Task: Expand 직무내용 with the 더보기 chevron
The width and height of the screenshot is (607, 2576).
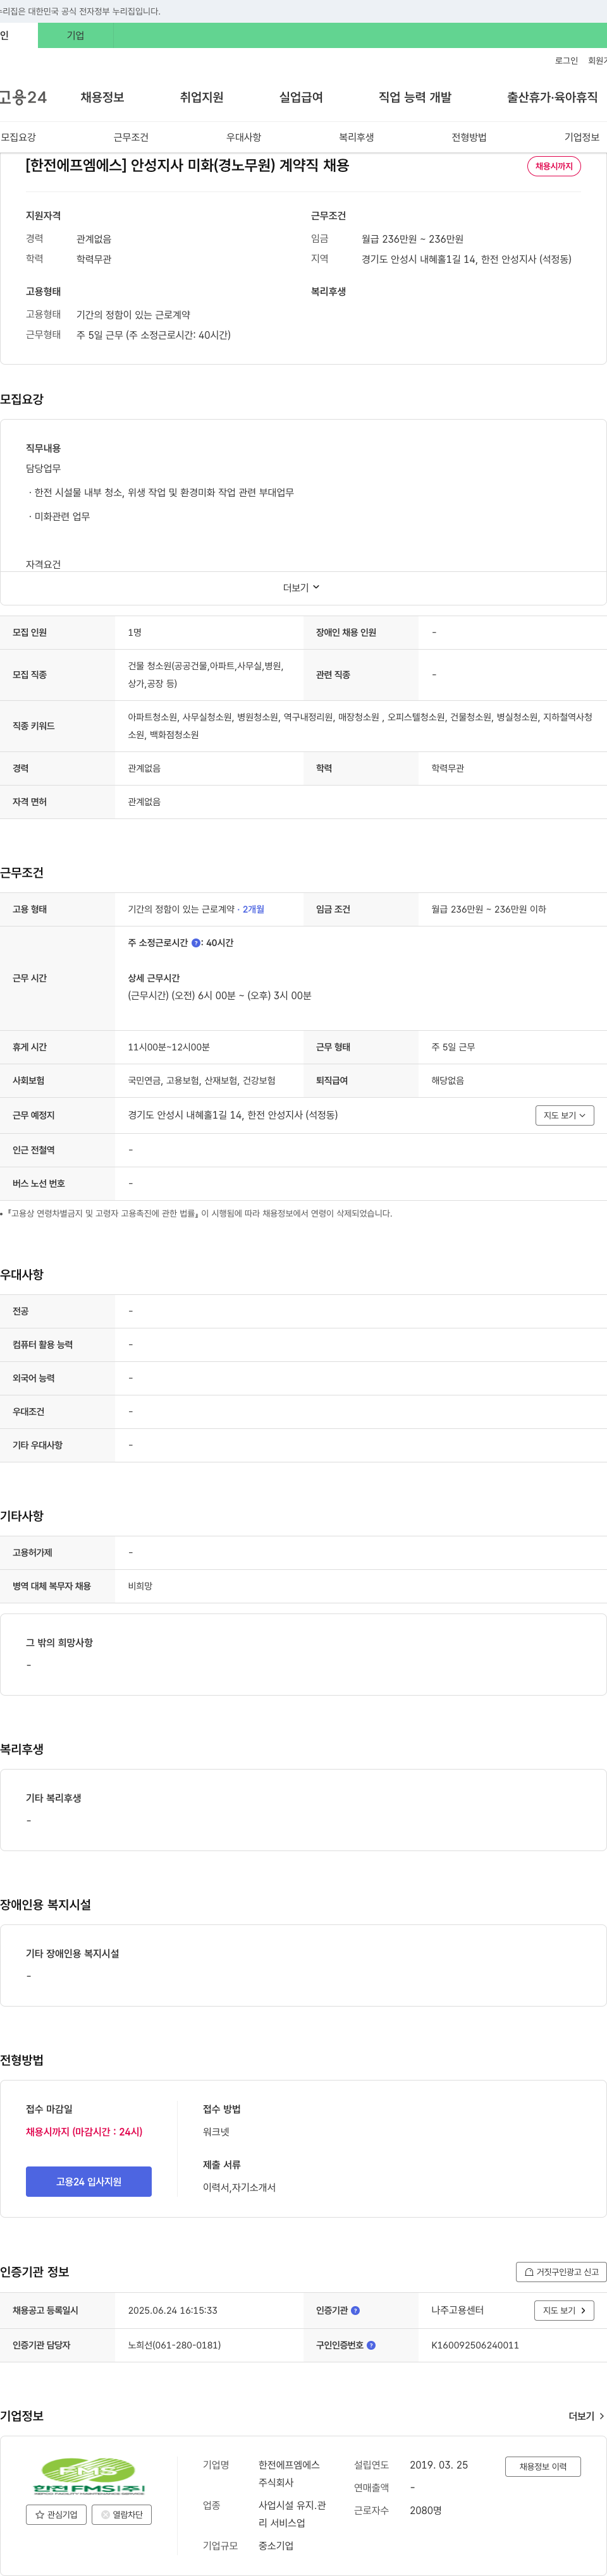Action: 302,588
